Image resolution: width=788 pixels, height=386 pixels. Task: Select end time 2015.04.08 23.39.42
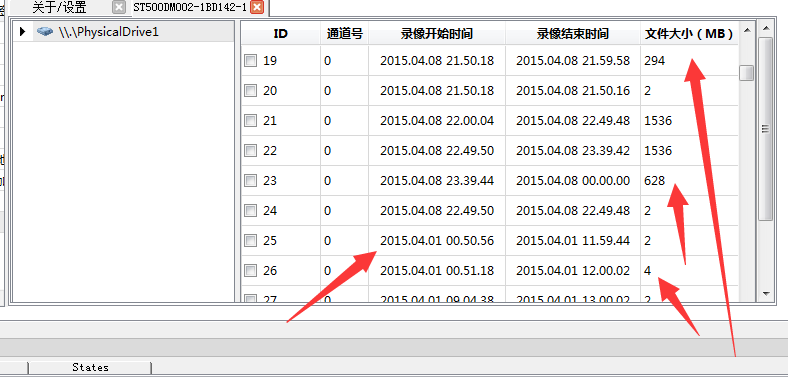pyautogui.click(x=573, y=151)
